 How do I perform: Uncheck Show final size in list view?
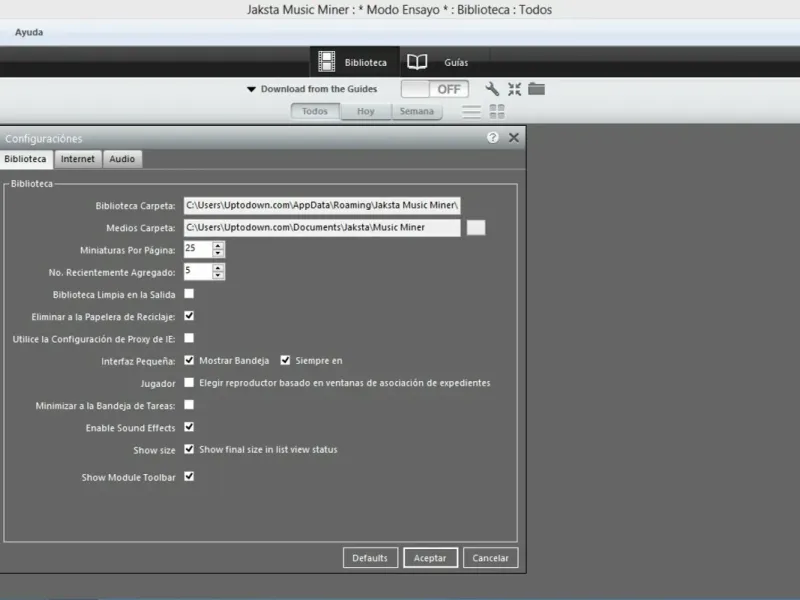pos(189,449)
